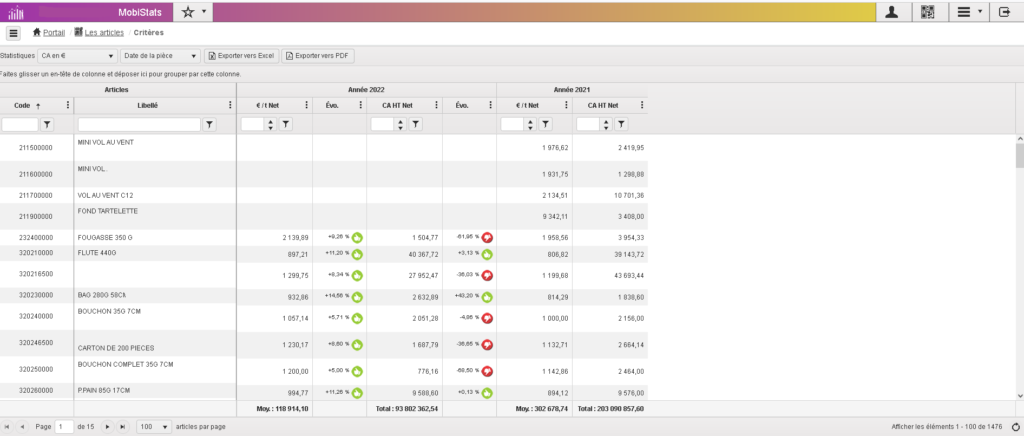This screenshot has height=436, width=1024.
Task: Navigate to the Portail link
Action: [x=54, y=33]
